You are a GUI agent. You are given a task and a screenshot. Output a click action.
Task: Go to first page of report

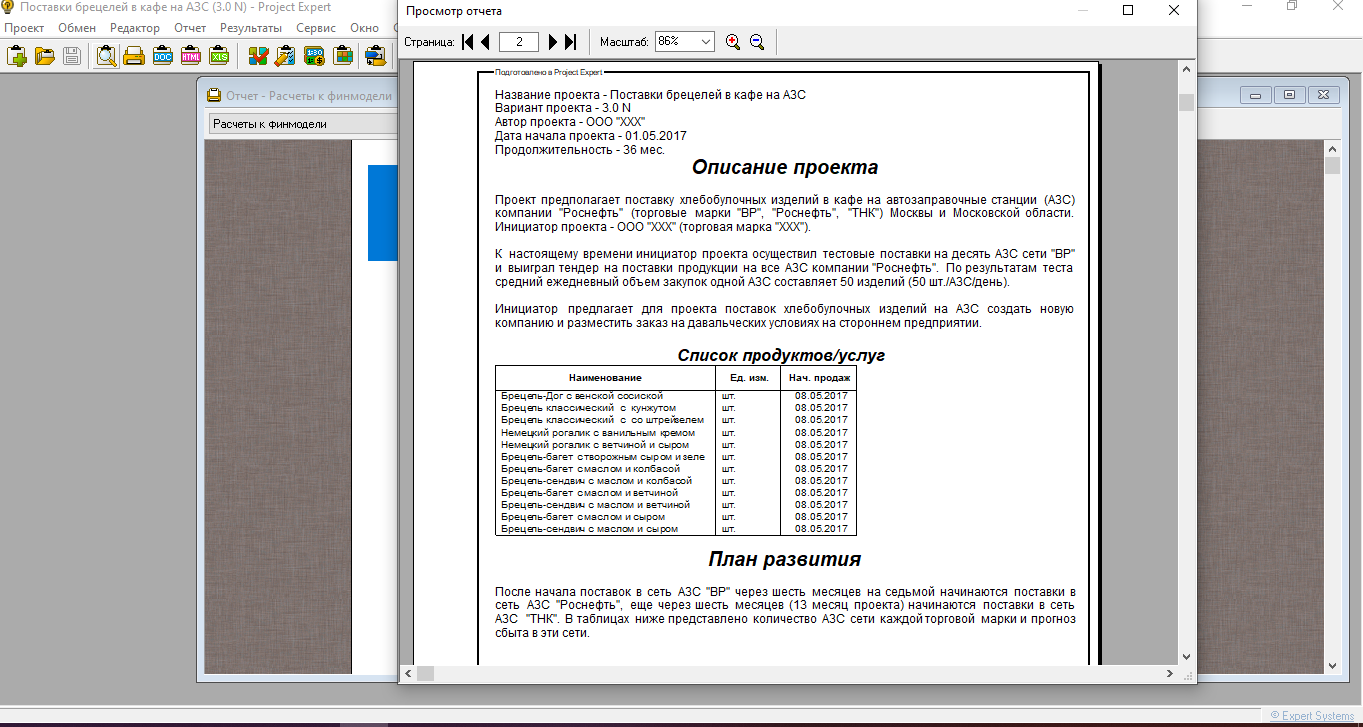click(x=467, y=42)
